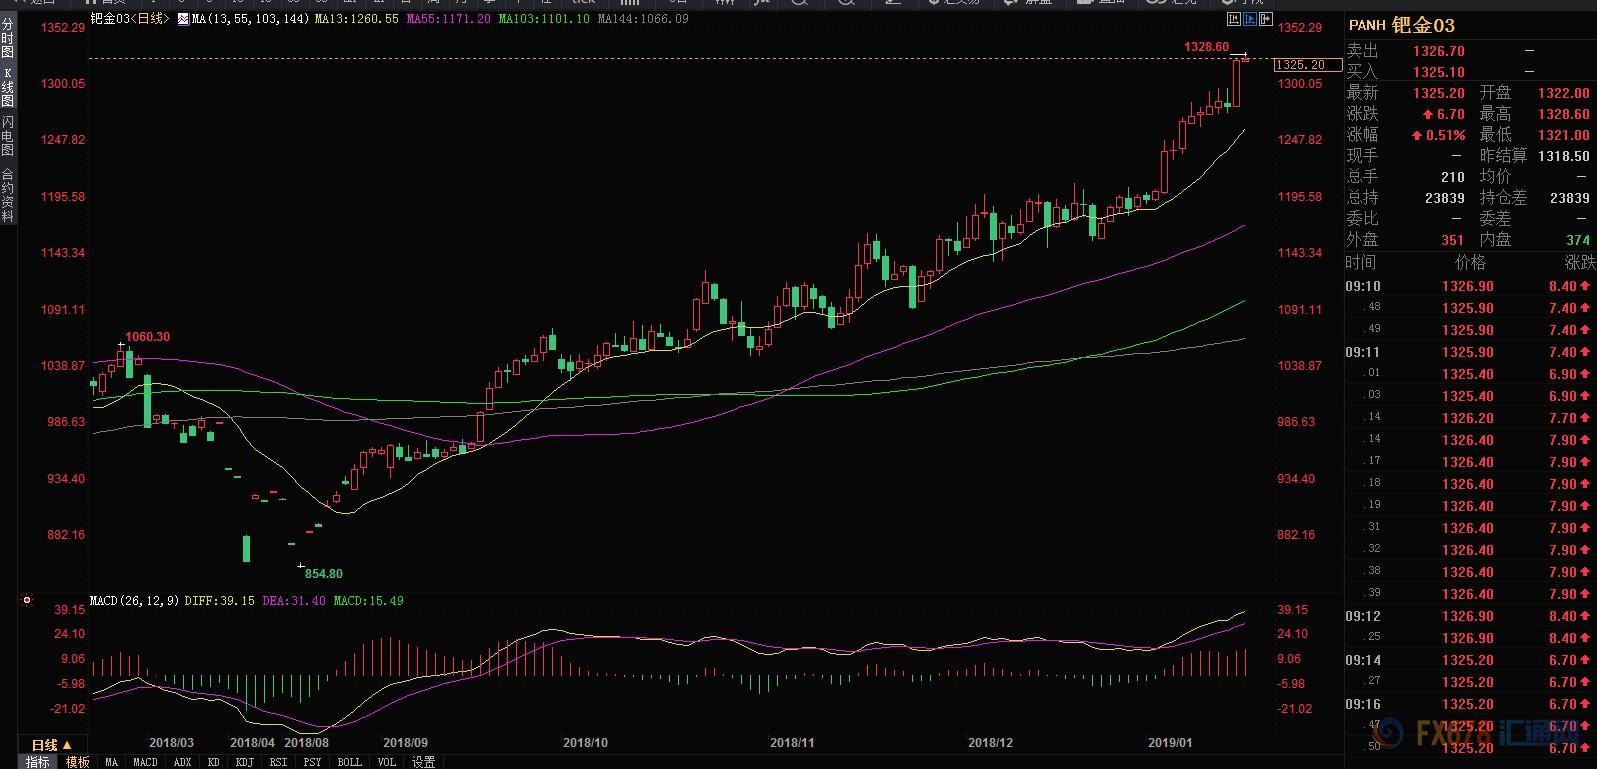Click the 外盘 value 351

[1452, 240]
